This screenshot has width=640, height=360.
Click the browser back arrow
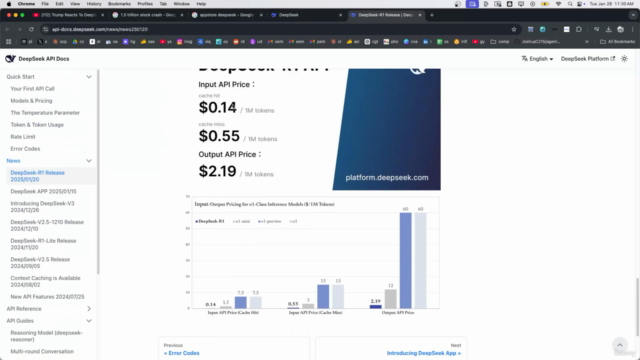coord(7,29)
